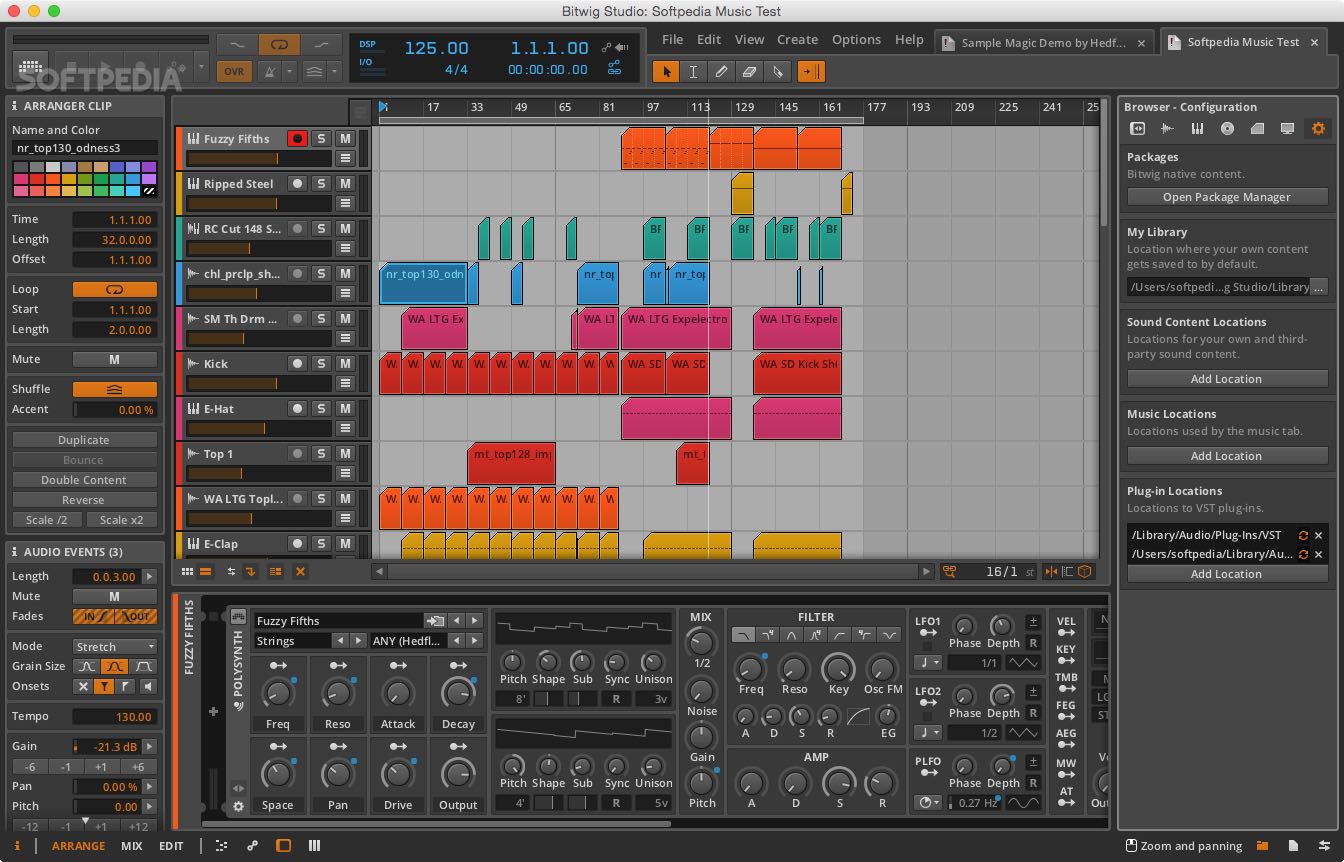
Task: Click the nr_top130_odness3 clip name field
Action: pos(83,146)
